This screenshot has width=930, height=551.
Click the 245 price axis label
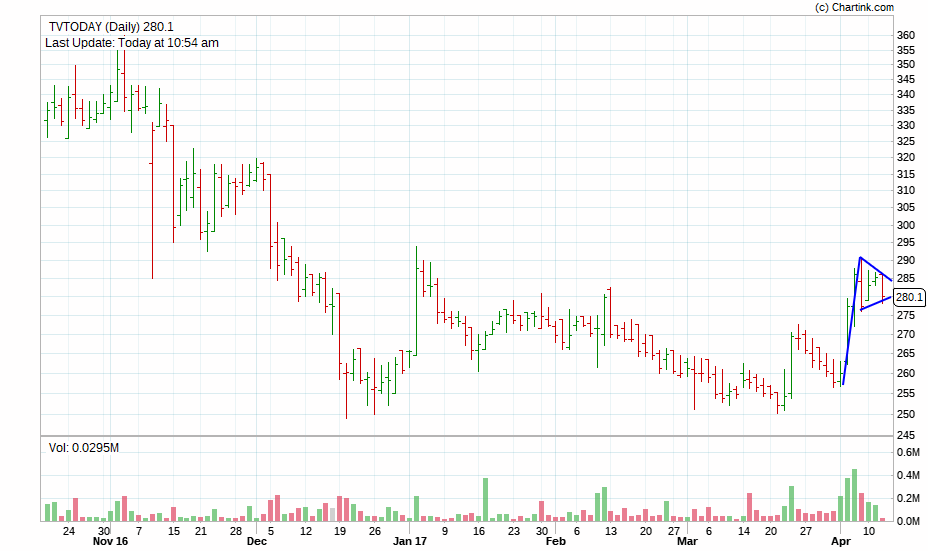pyautogui.click(x=906, y=435)
